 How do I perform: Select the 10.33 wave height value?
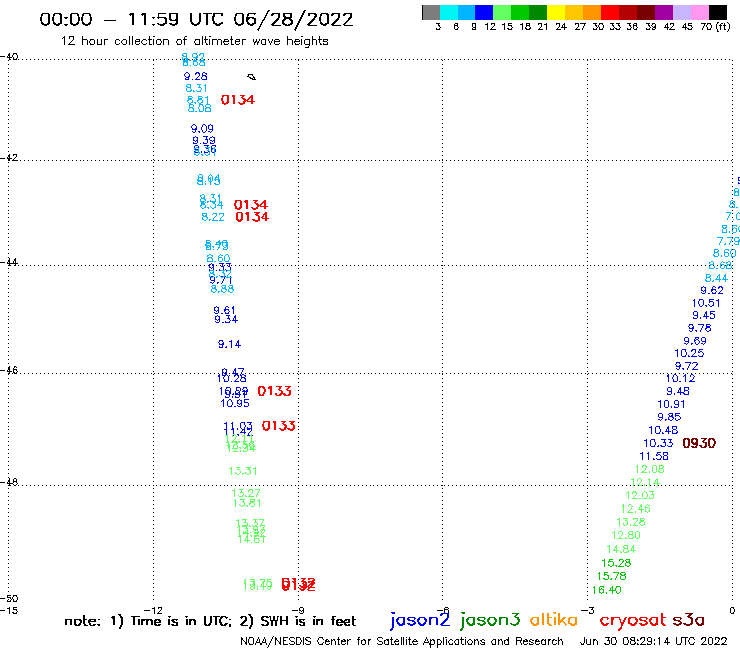tap(658, 443)
